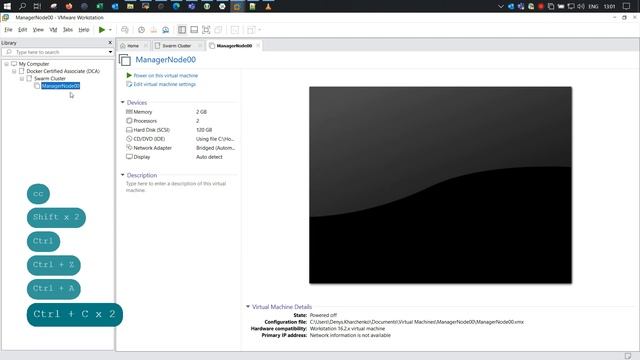Screen dimensions: 640x360
Task: Select Swarm Cluster in library tree
Action: 50,78
